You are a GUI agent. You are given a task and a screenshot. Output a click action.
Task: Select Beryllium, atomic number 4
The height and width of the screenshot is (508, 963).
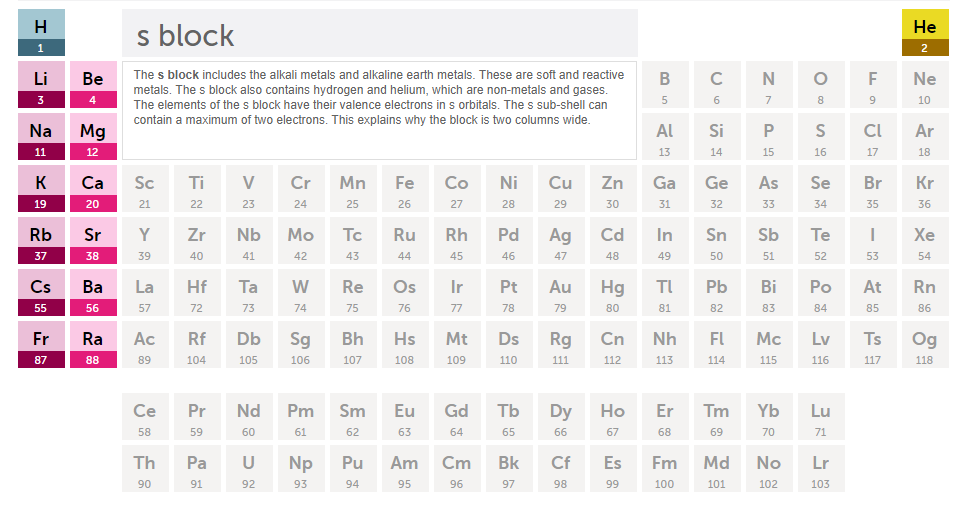pos(93,85)
